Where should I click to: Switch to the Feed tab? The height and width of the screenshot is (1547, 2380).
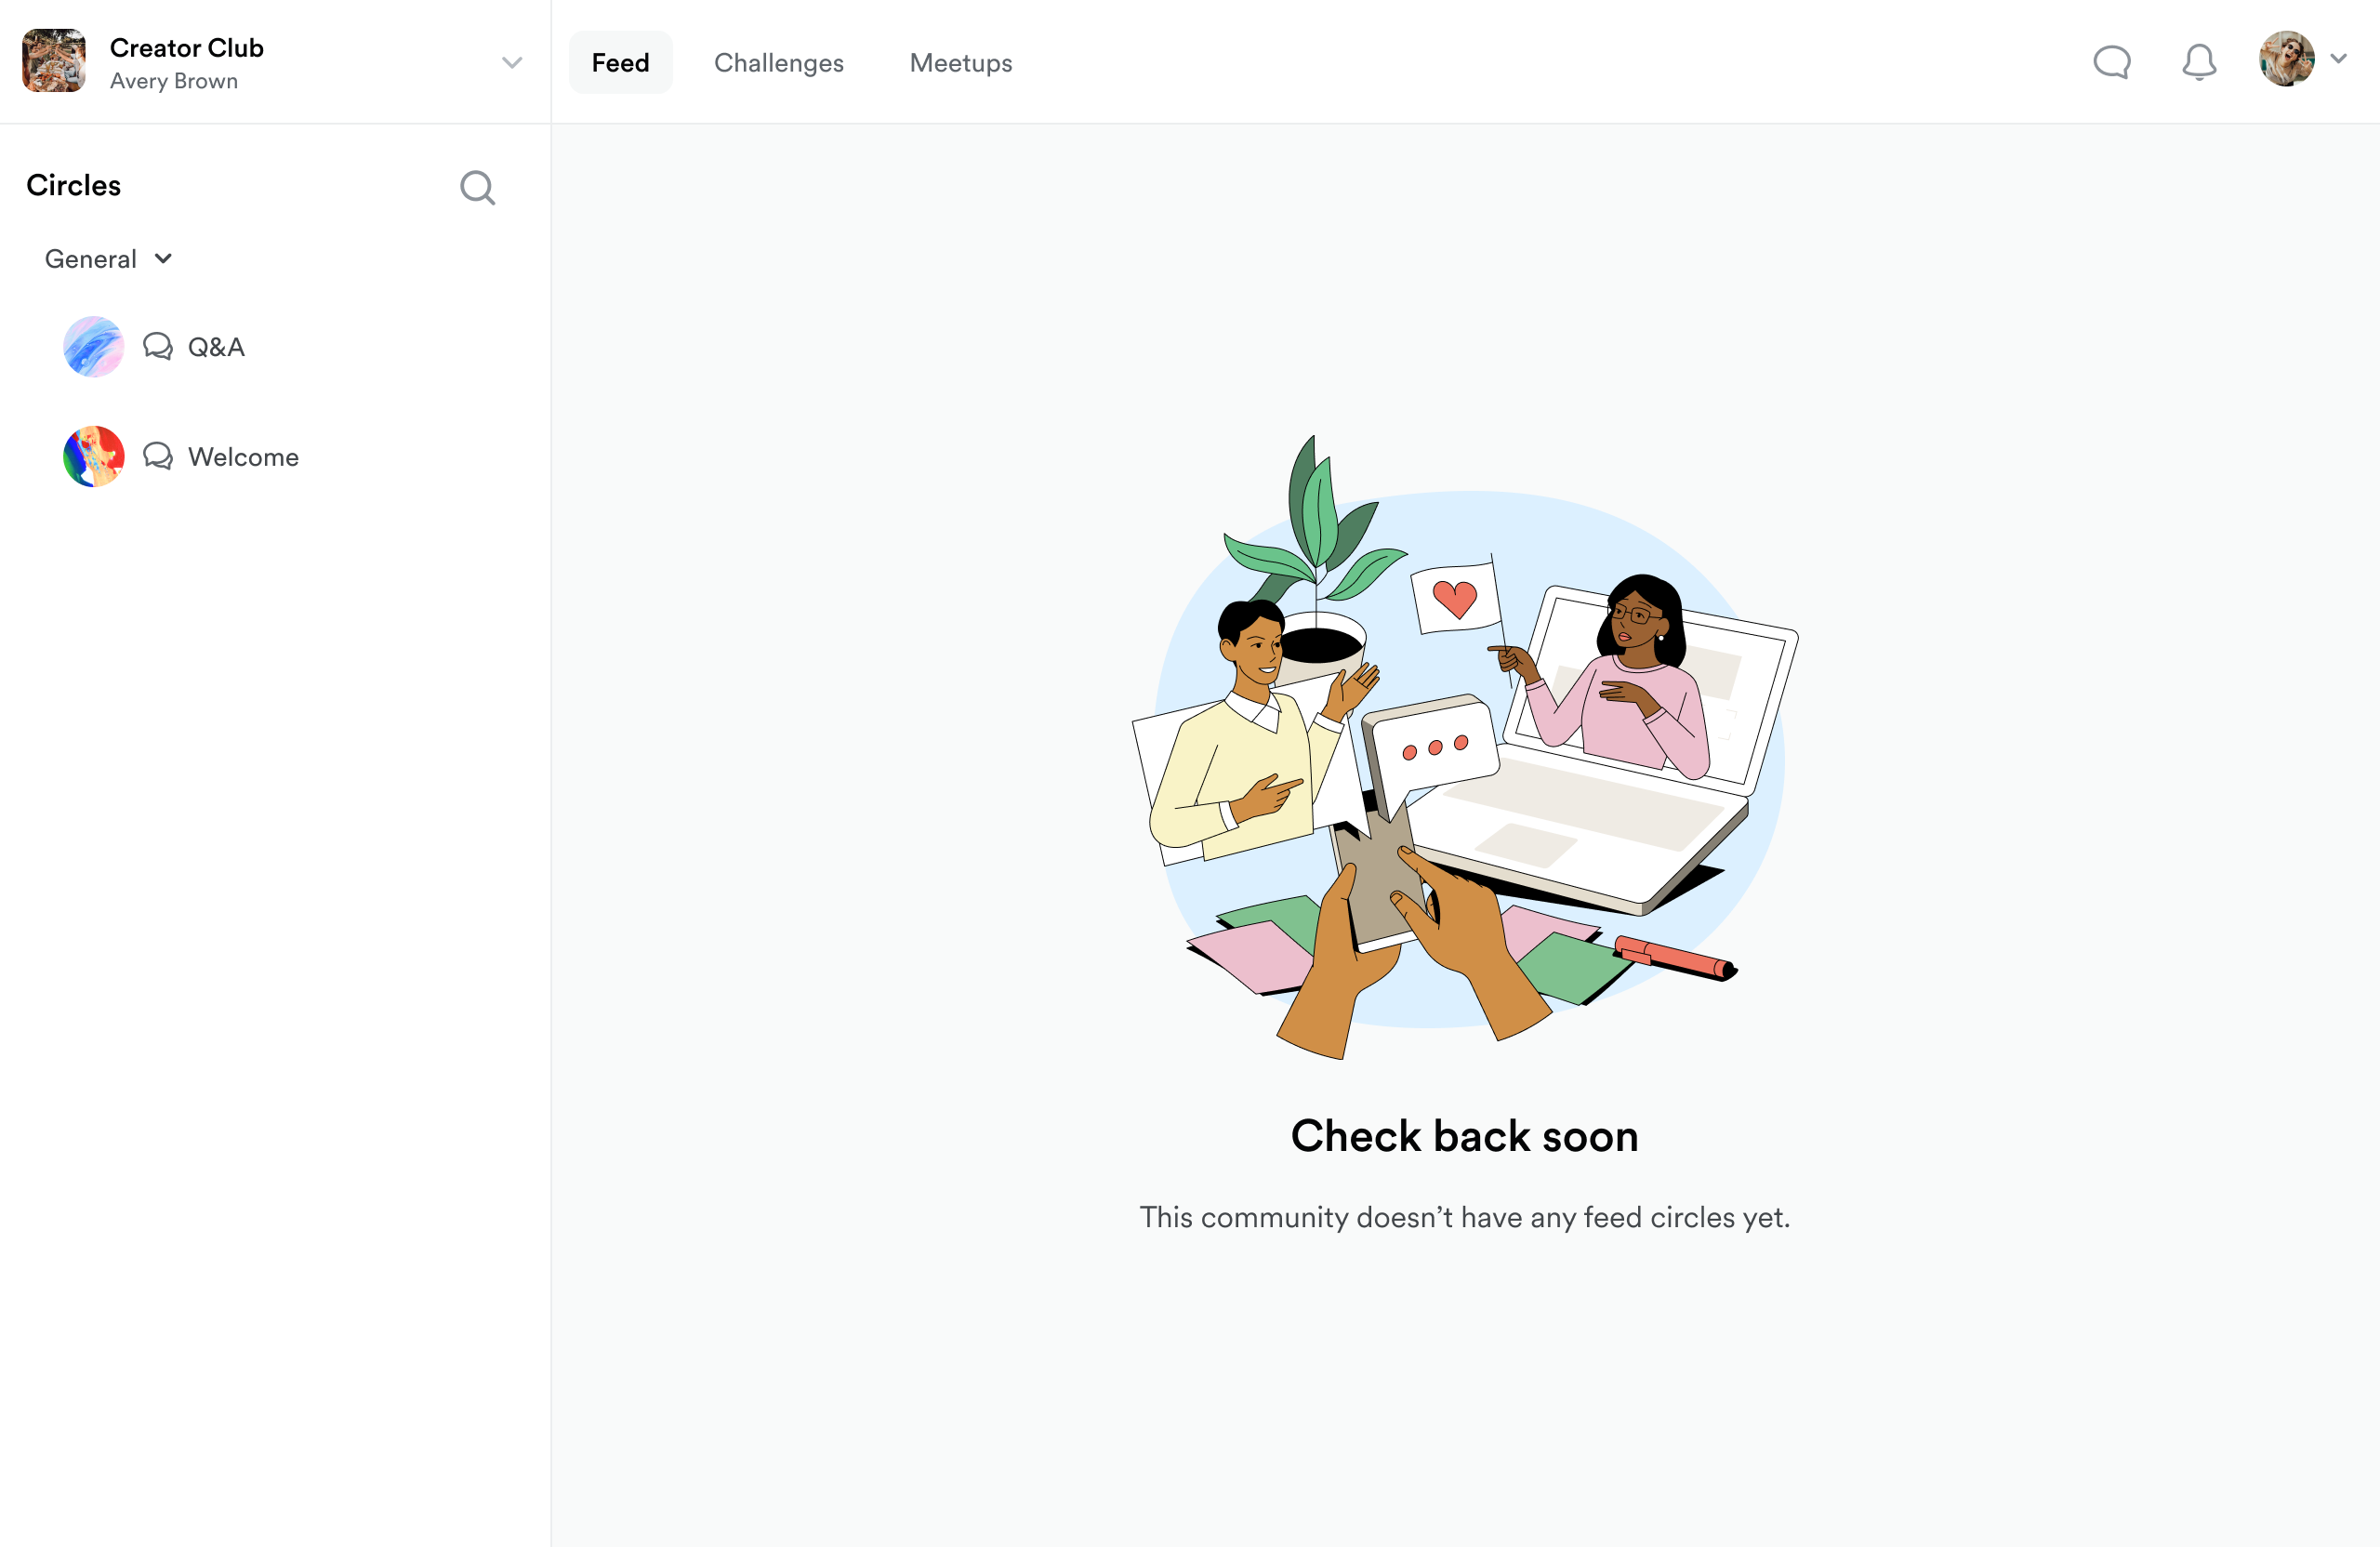tap(620, 62)
